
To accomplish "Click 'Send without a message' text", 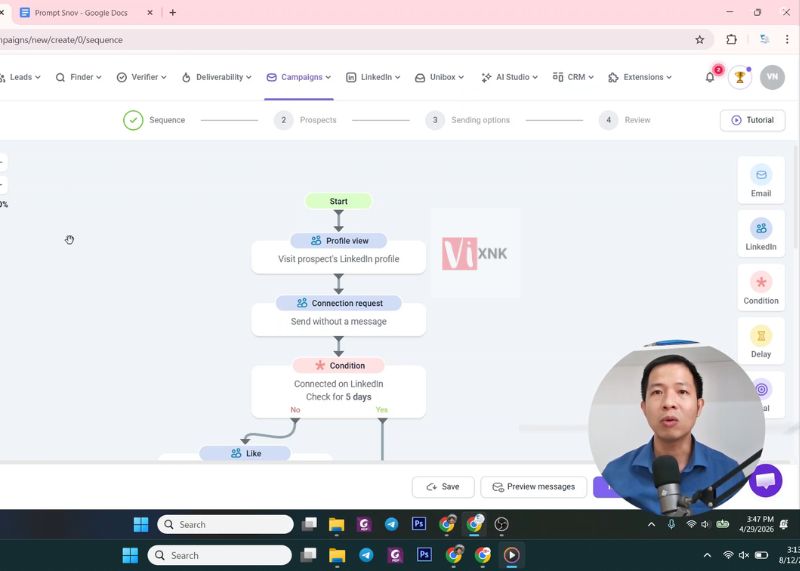I will 339,321.
